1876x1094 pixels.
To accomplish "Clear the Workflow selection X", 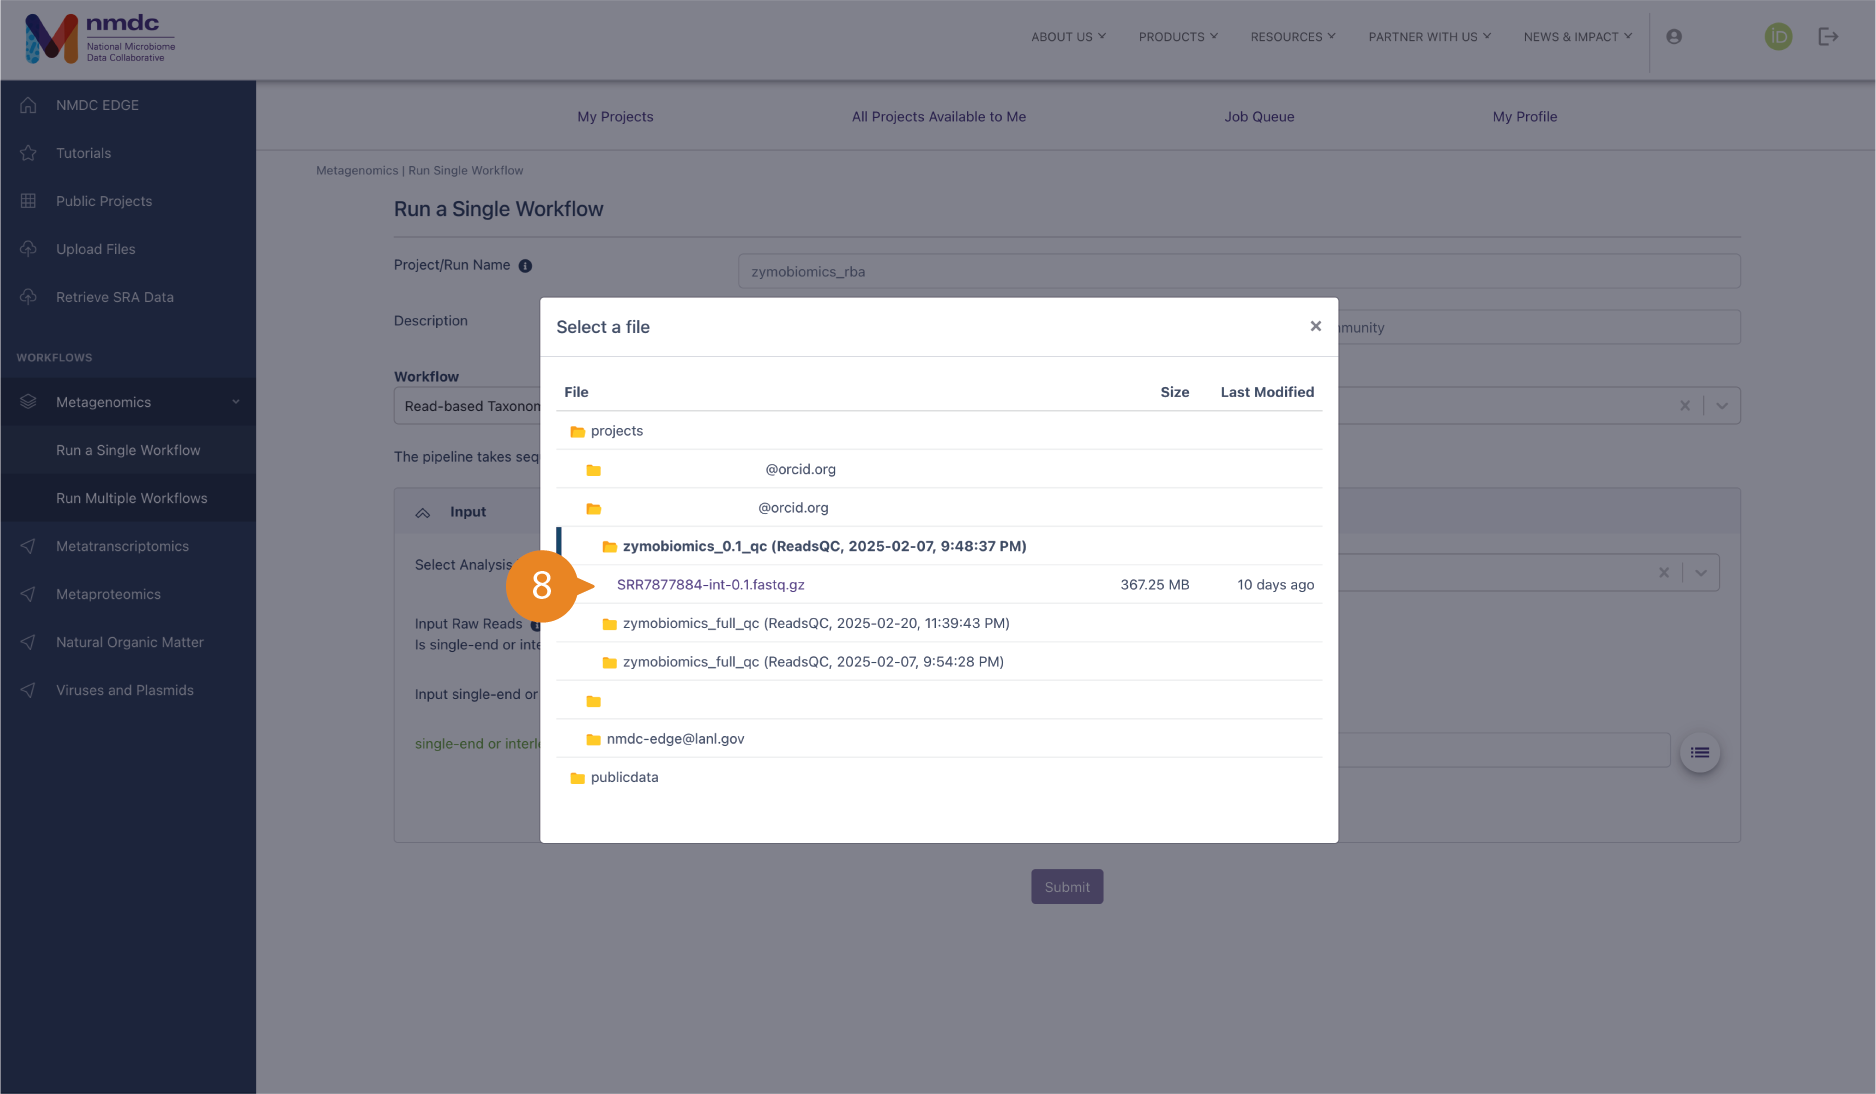I will 1685,406.
